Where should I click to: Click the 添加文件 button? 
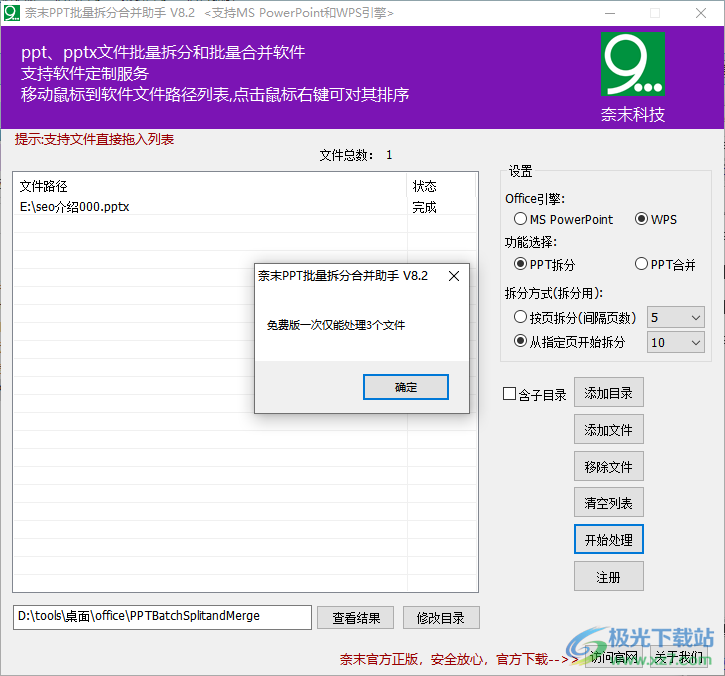tap(608, 430)
